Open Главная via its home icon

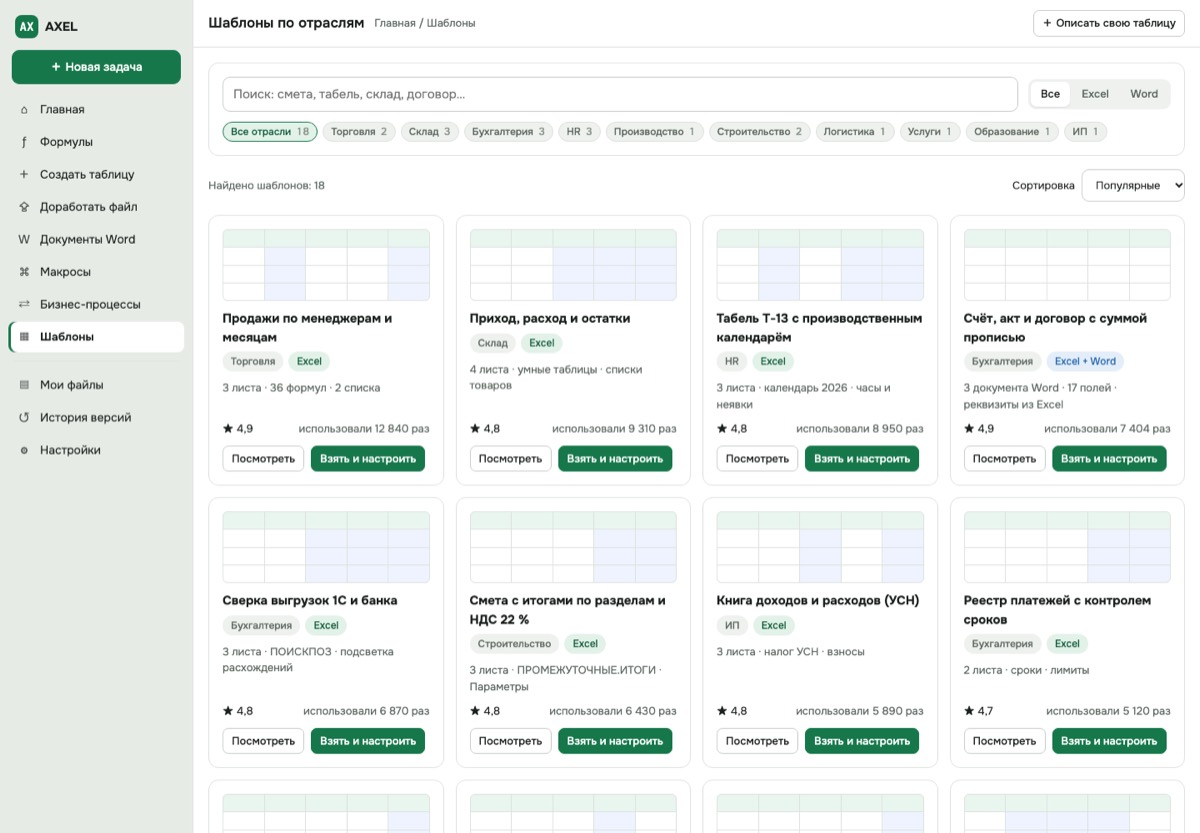24,110
